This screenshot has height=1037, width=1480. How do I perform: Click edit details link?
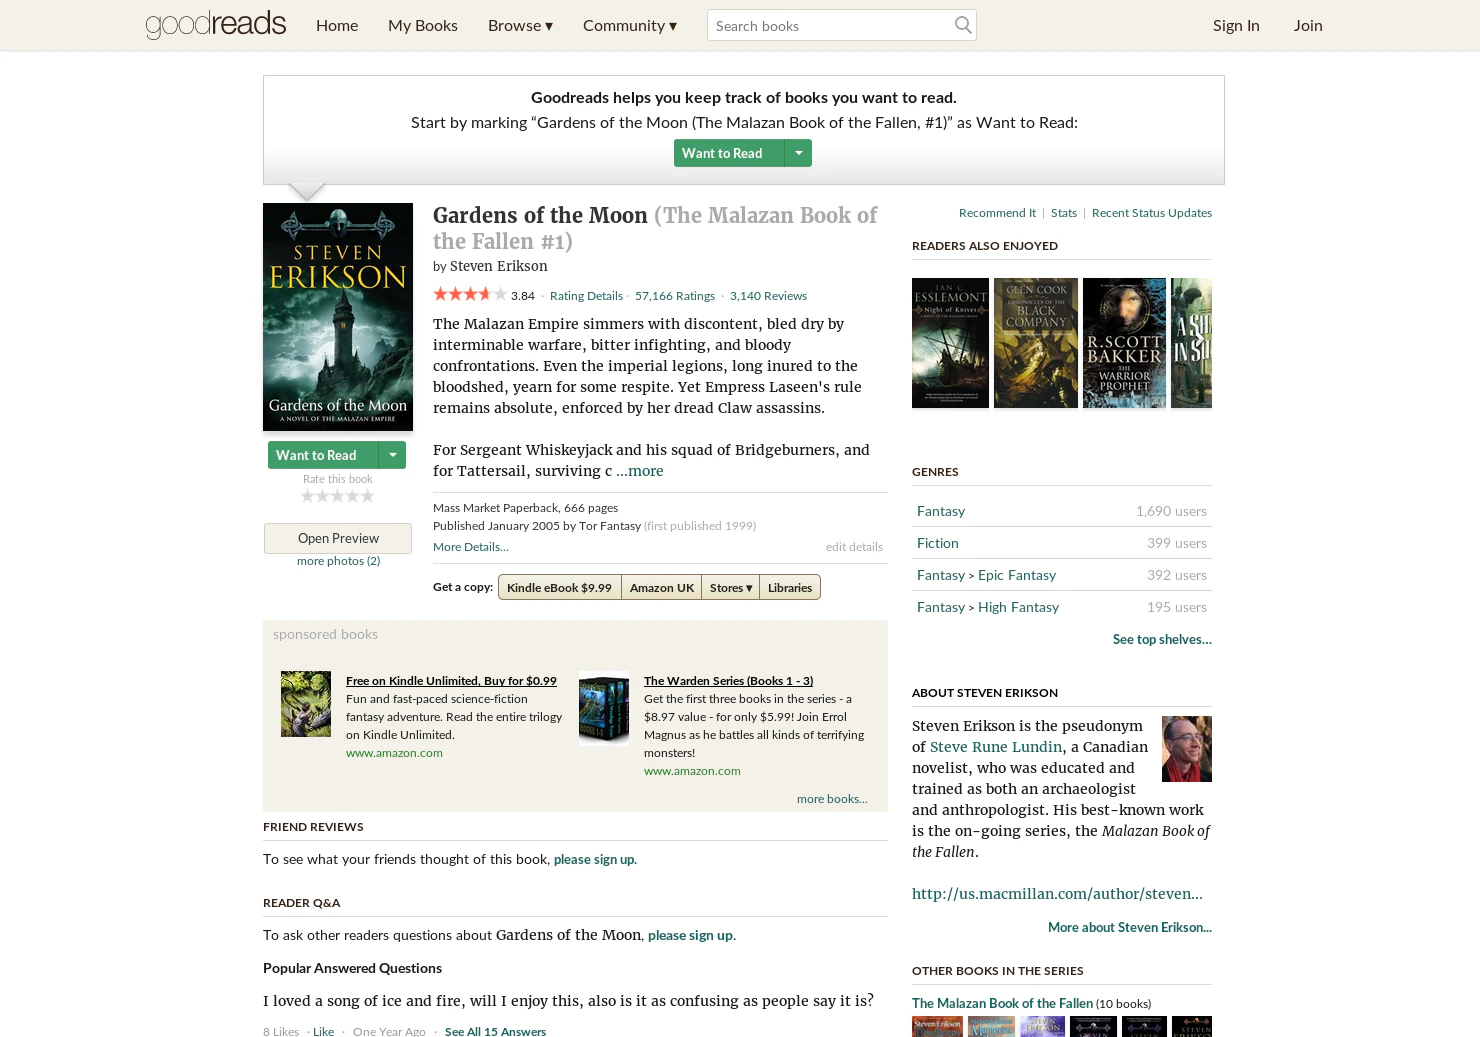coord(854,547)
